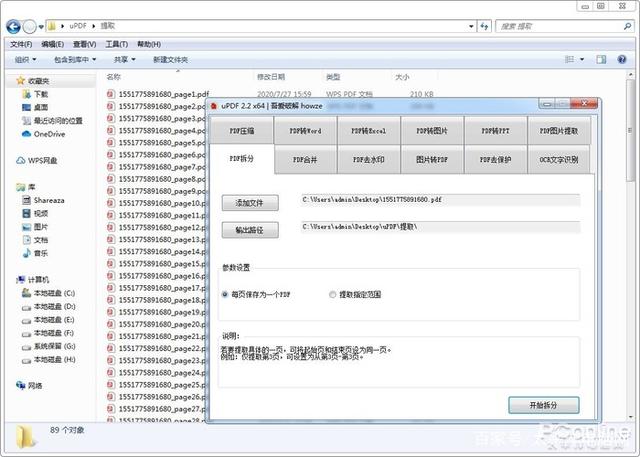Click the search magnifier icon in Explorer
The image size is (640, 457).
pyautogui.click(x=627, y=26)
